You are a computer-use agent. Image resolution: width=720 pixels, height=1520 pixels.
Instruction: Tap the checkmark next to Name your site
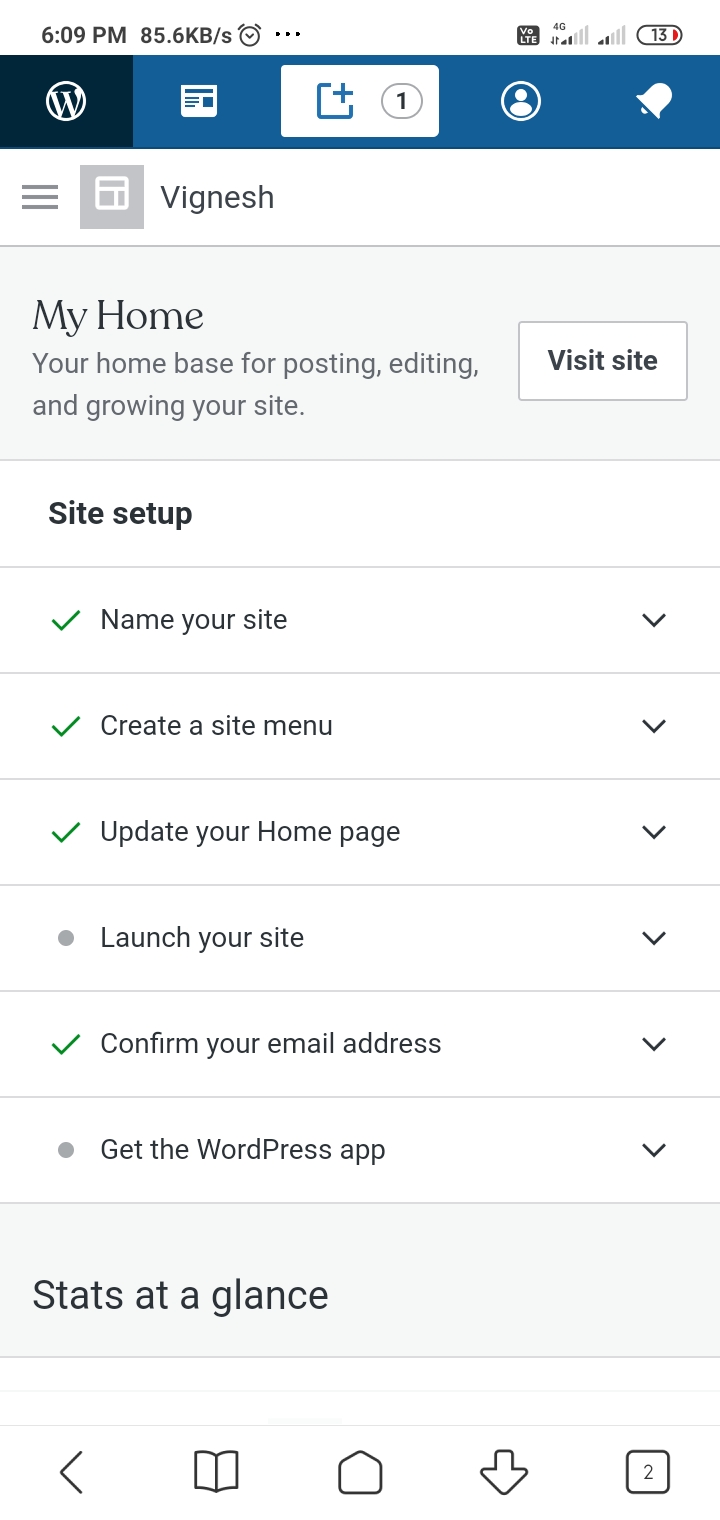click(65, 620)
